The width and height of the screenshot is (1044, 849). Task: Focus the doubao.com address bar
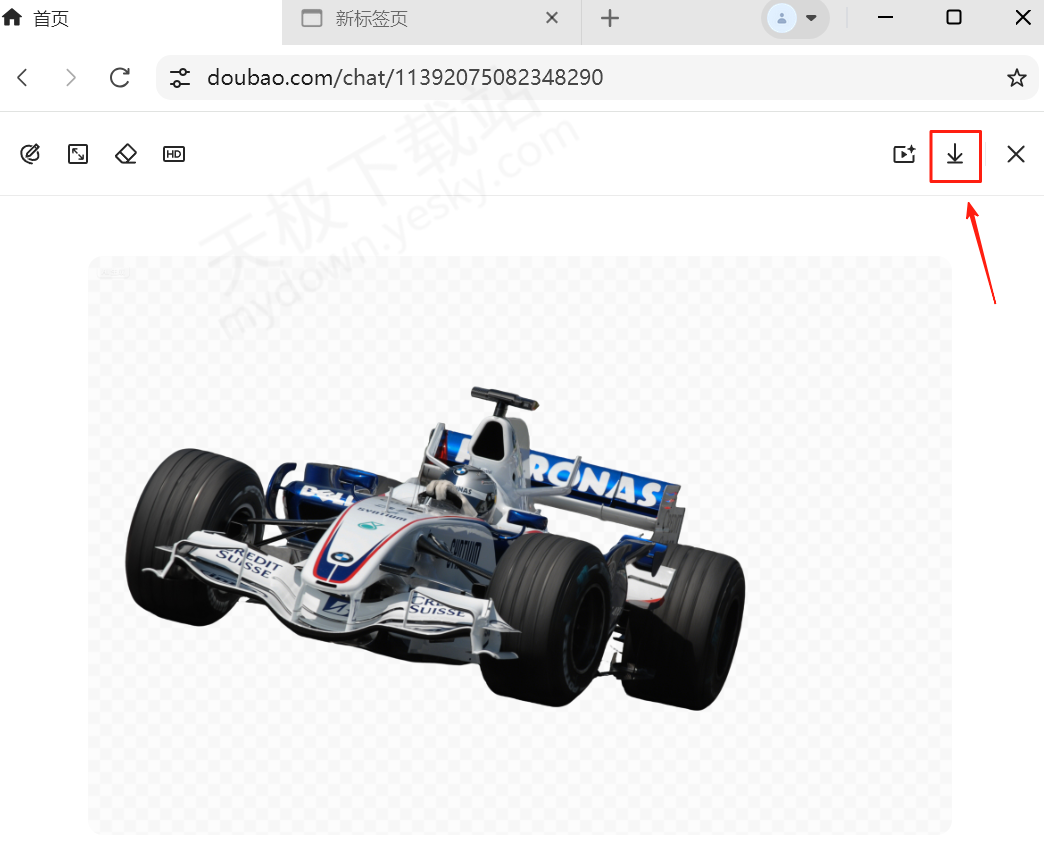pyautogui.click(x=580, y=78)
